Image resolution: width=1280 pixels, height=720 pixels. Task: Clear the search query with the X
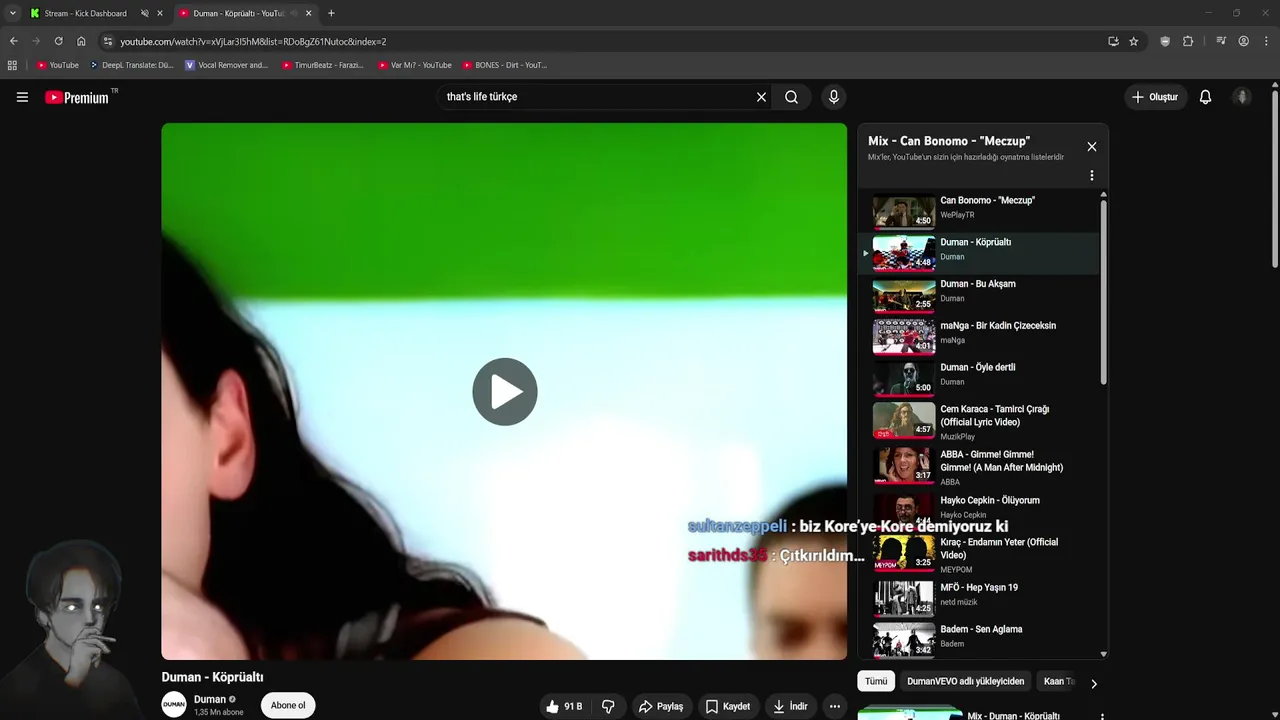tap(761, 97)
